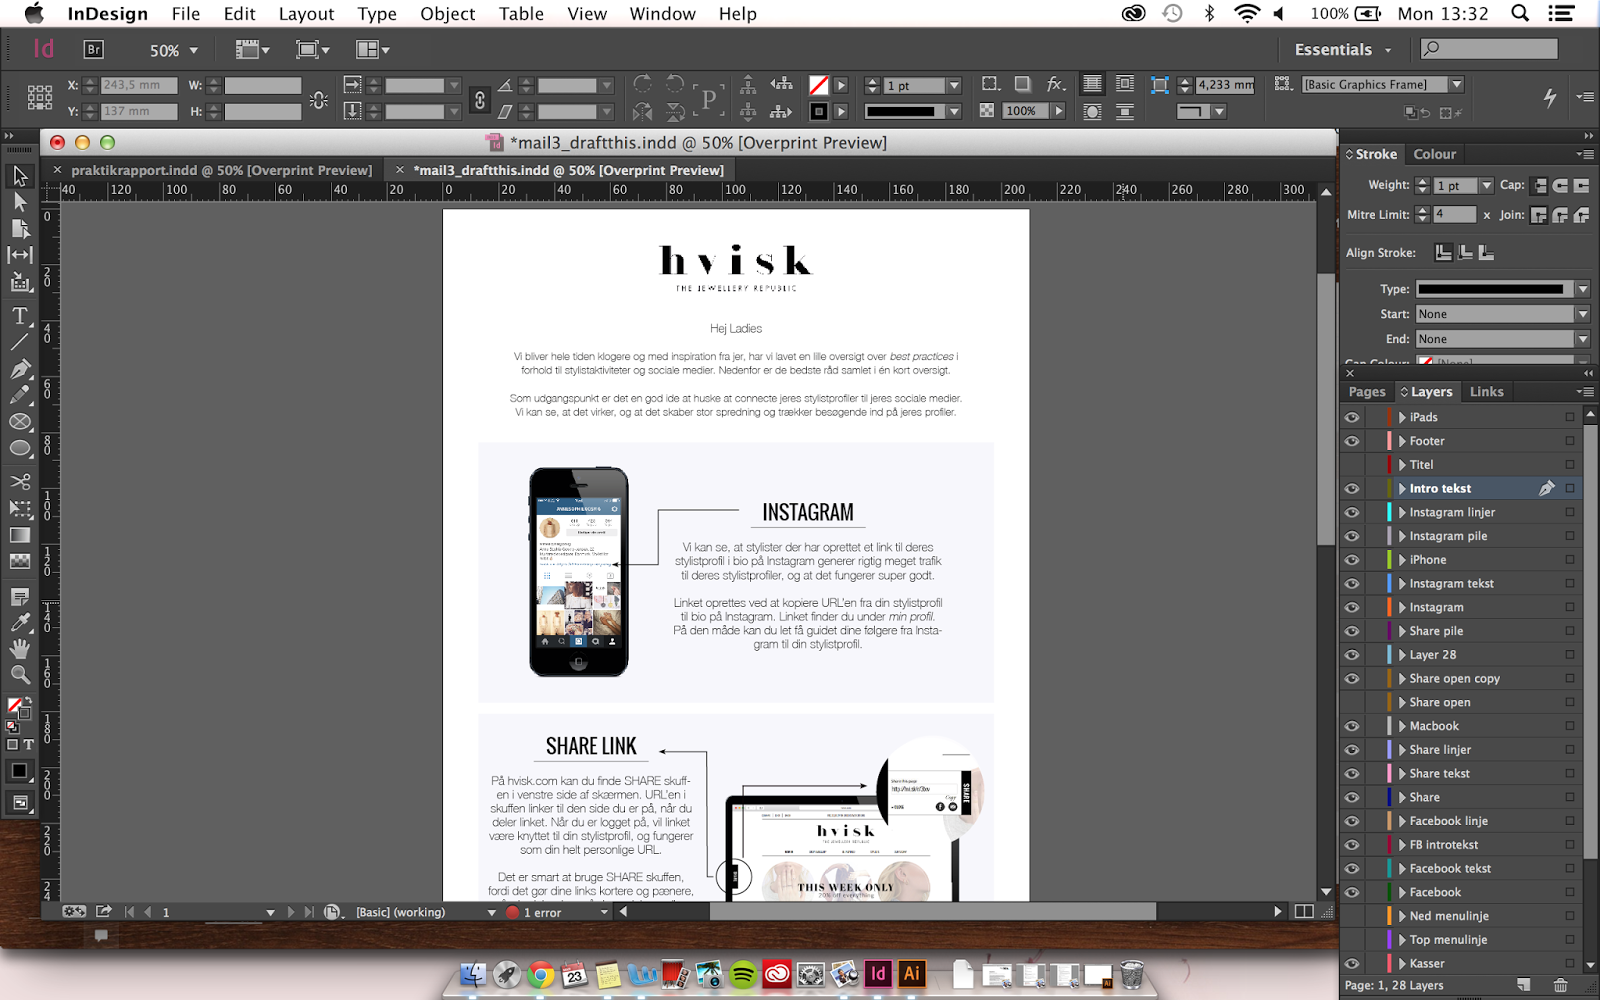This screenshot has width=1600, height=1000.
Task: Delete selected layer with trash icon
Action: click(1560, 985)
